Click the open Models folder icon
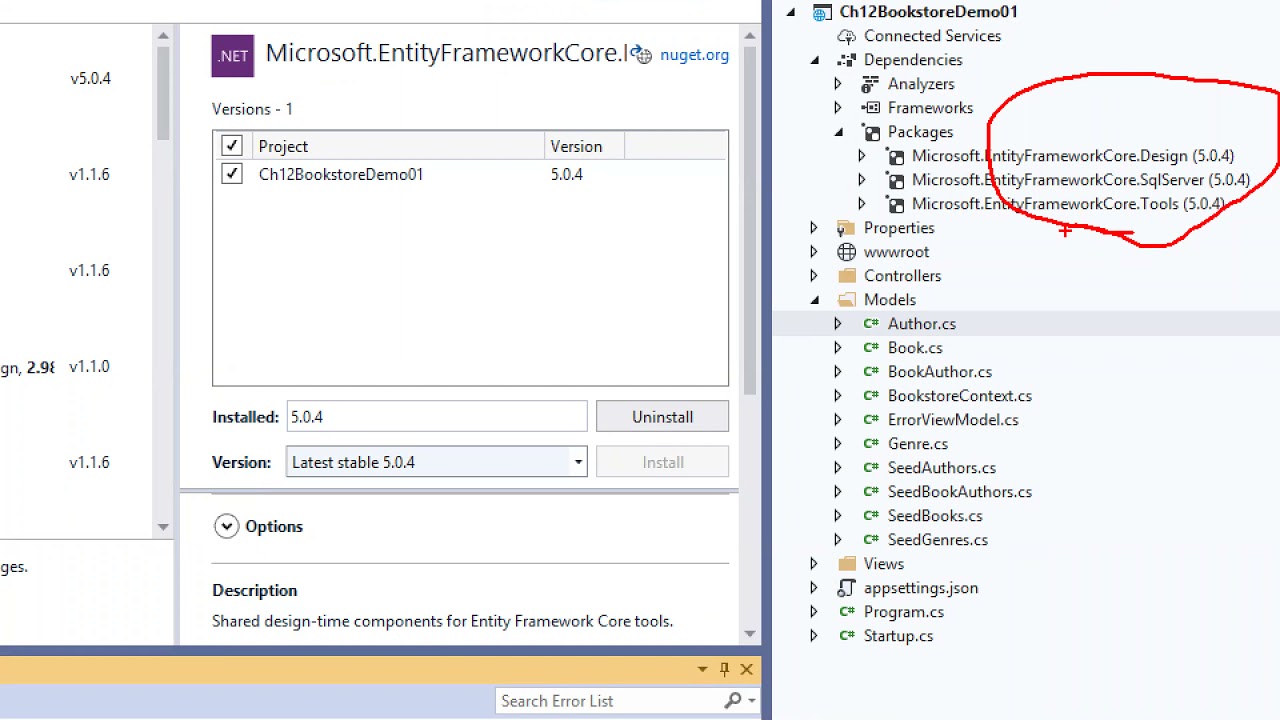 tap(846, 300)
